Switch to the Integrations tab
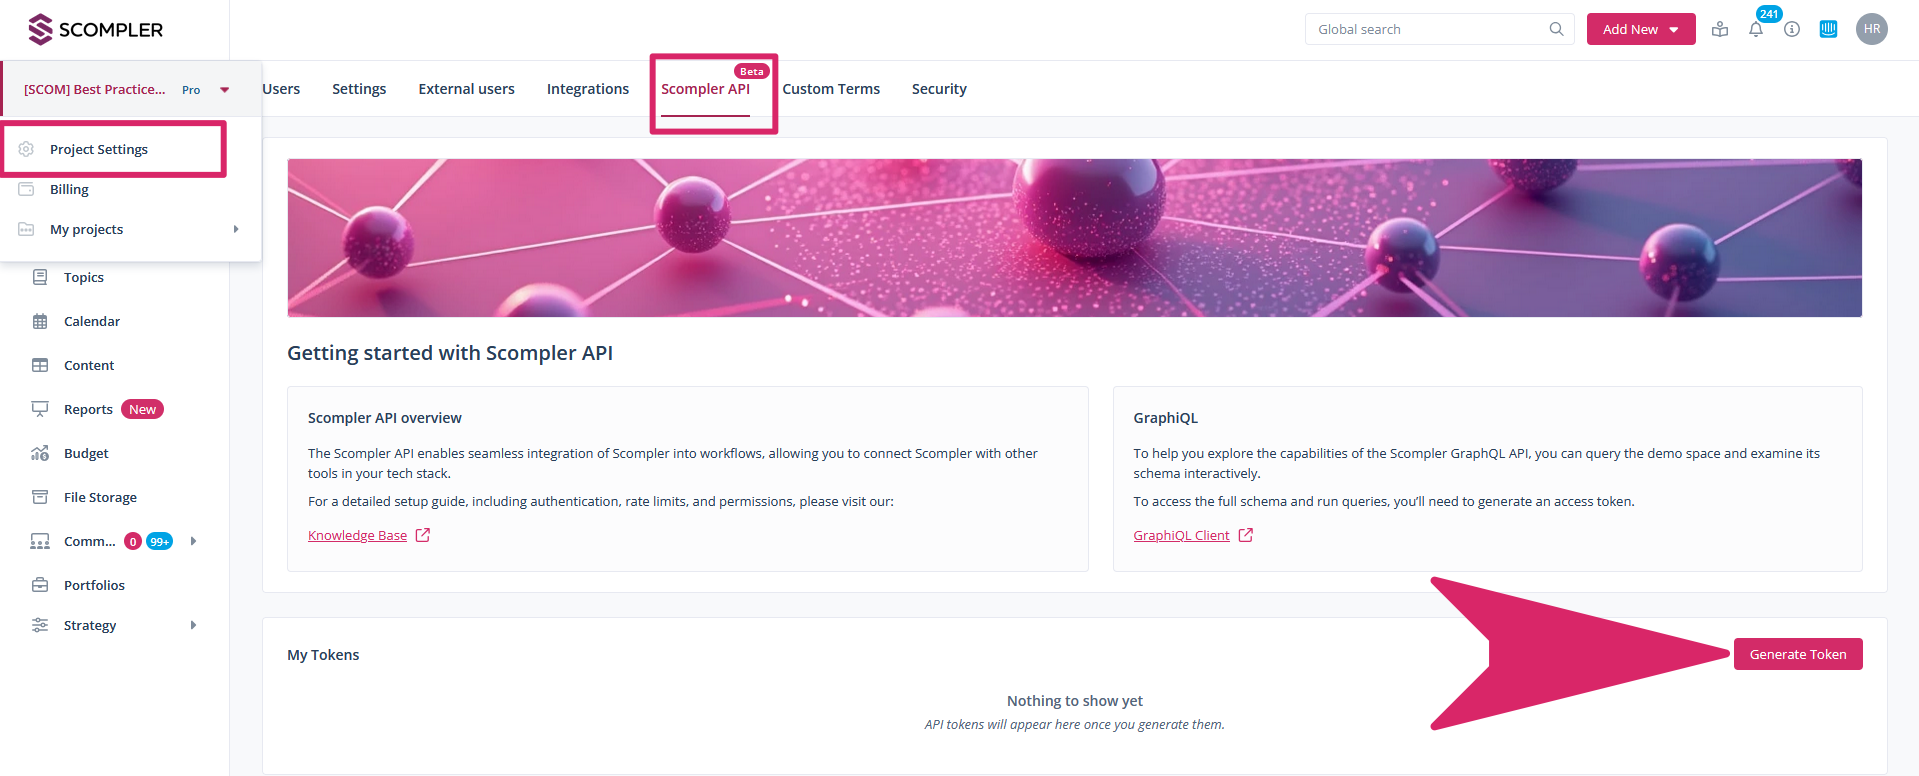 tap(587, 89)
